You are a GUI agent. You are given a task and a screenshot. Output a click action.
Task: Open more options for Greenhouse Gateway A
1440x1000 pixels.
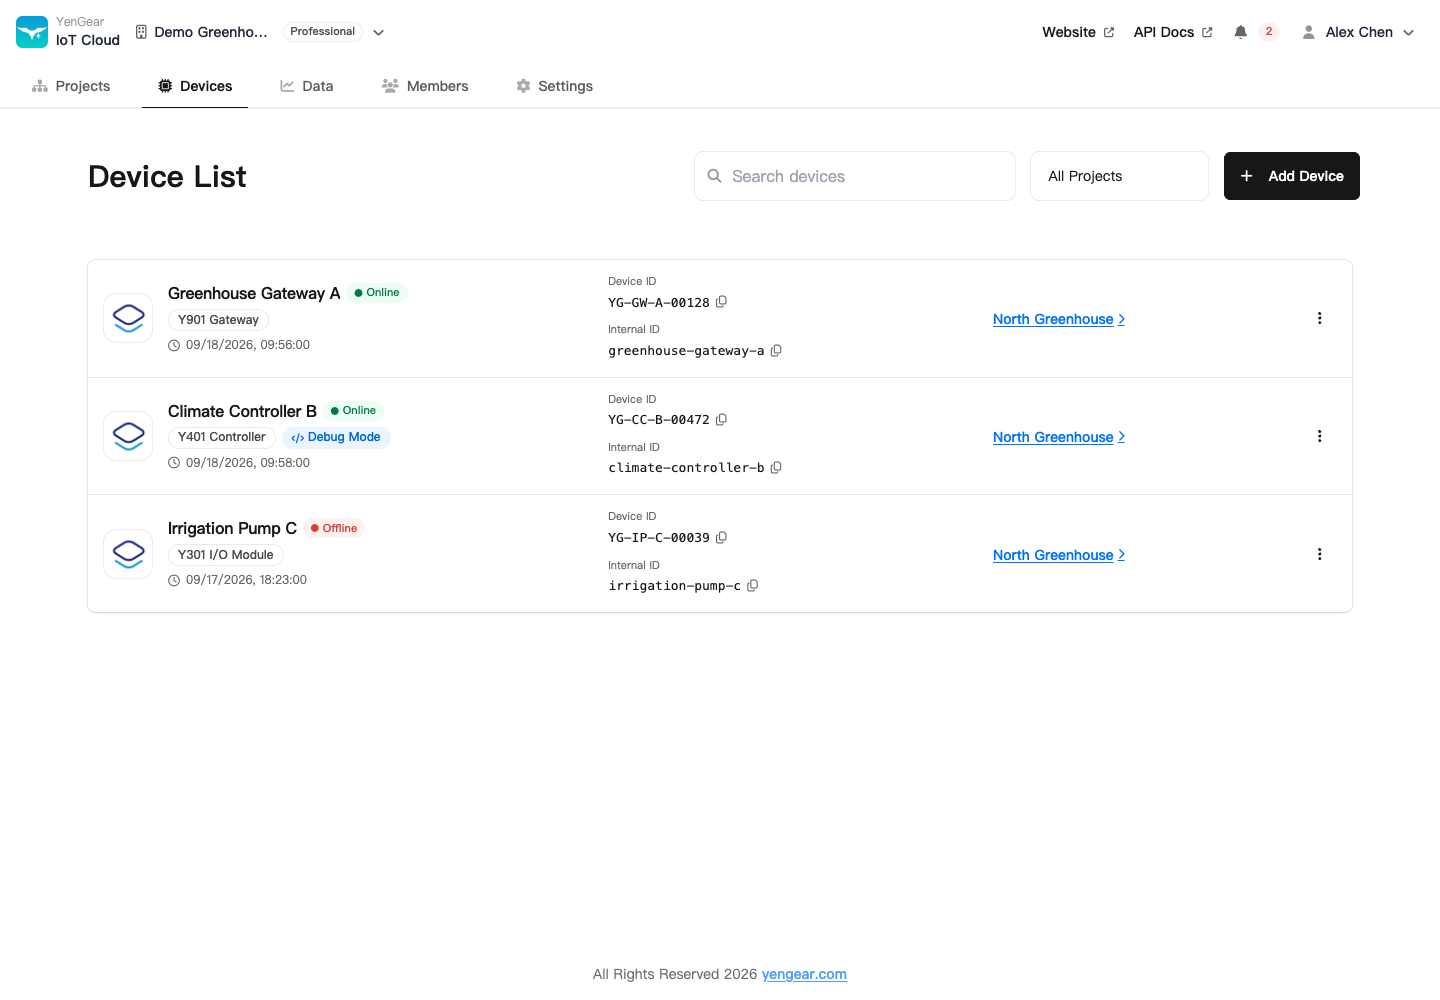pyautogui.click(x=1319, y=318)
